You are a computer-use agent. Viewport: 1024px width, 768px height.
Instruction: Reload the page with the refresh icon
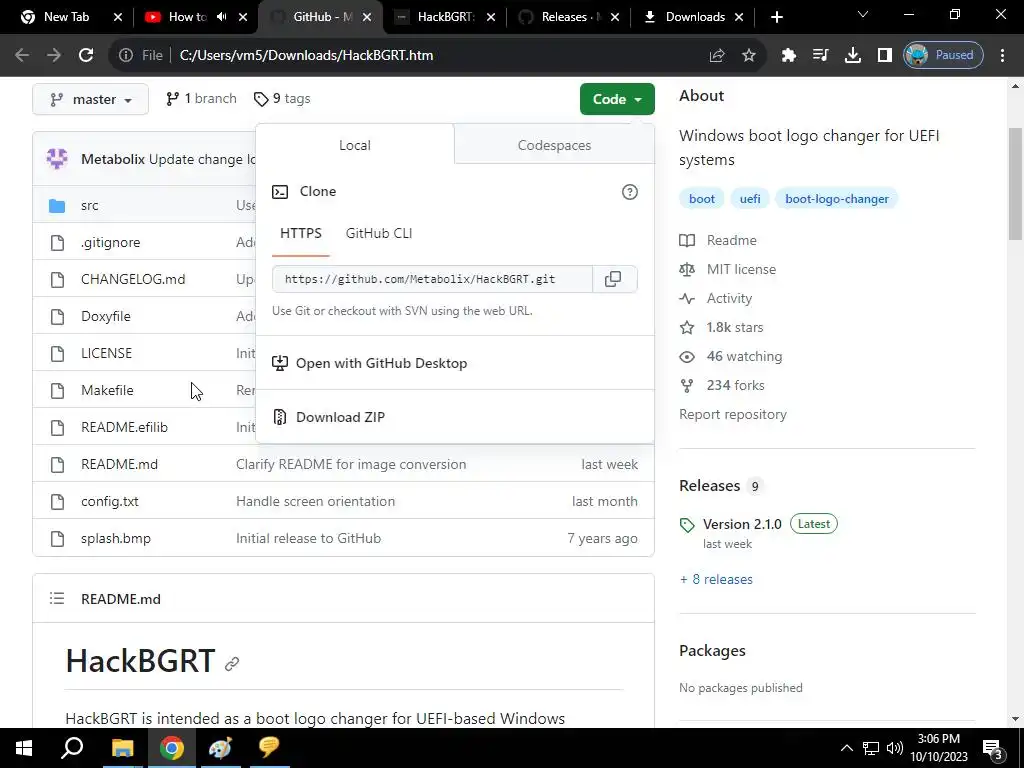(86, 55)
